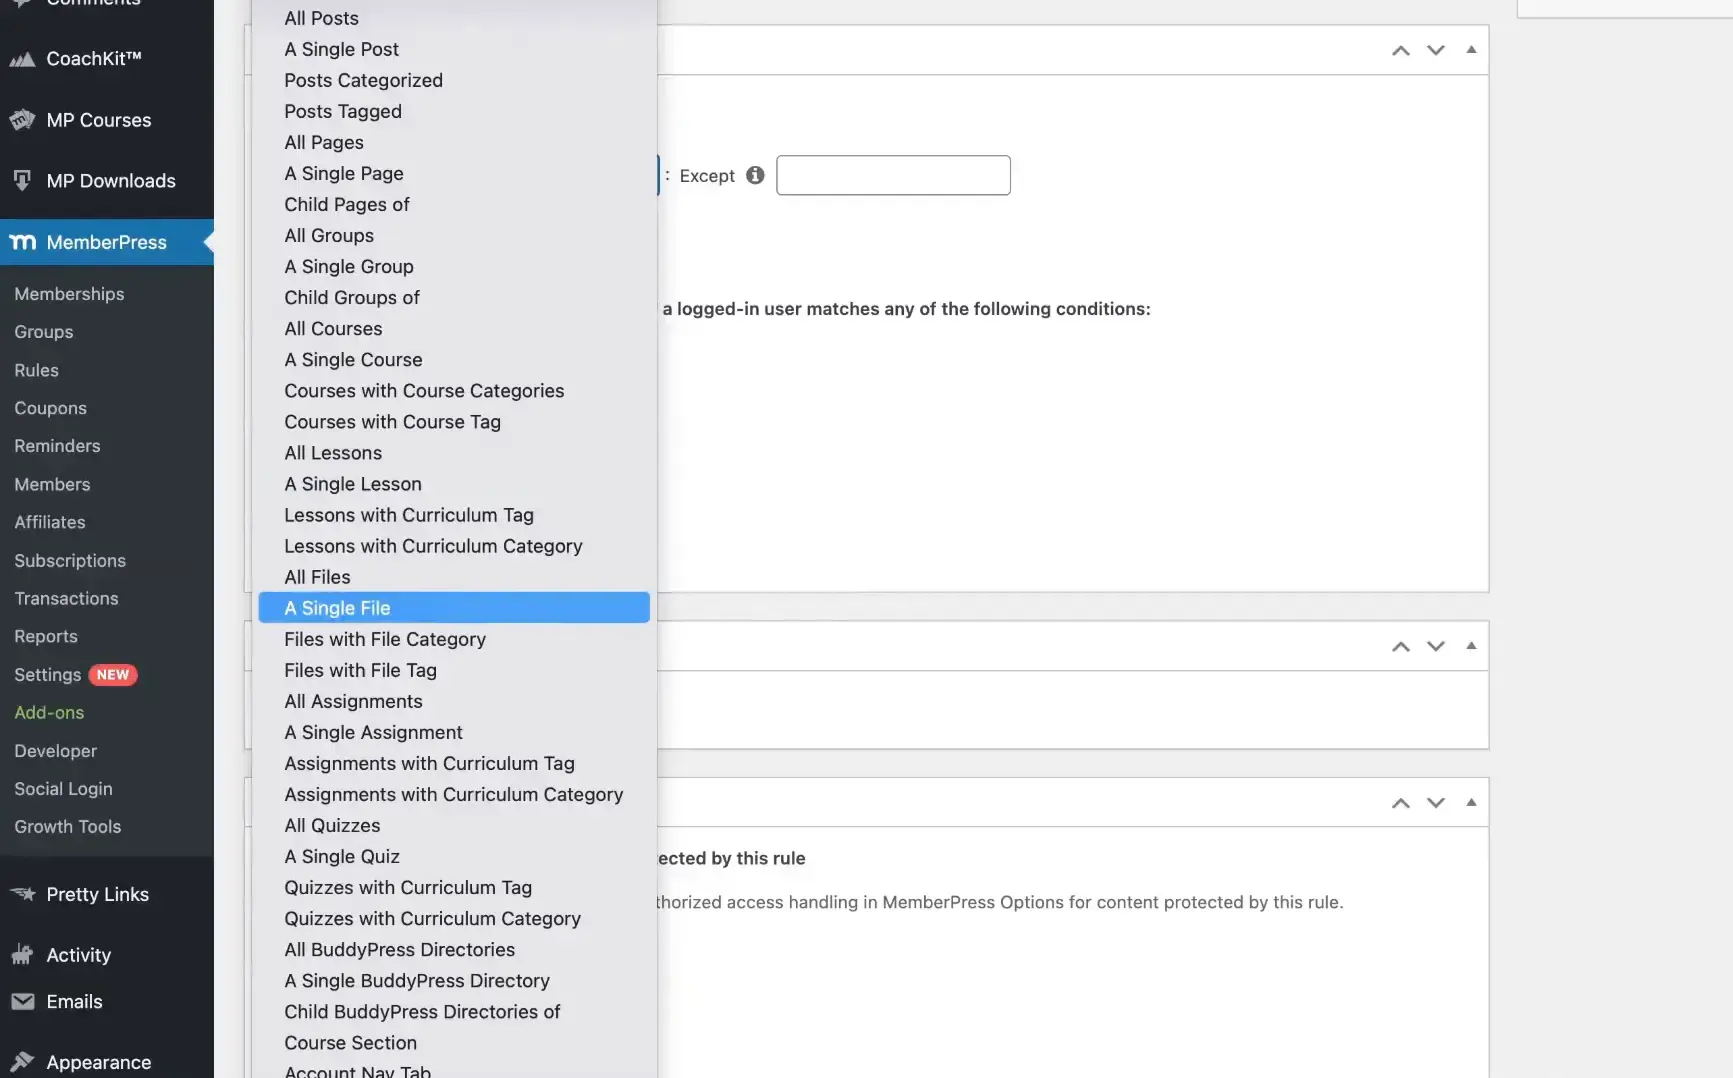Open the Add-ons link
1733x1078 pixels.
pyautogui.click(x=49, y=712)
